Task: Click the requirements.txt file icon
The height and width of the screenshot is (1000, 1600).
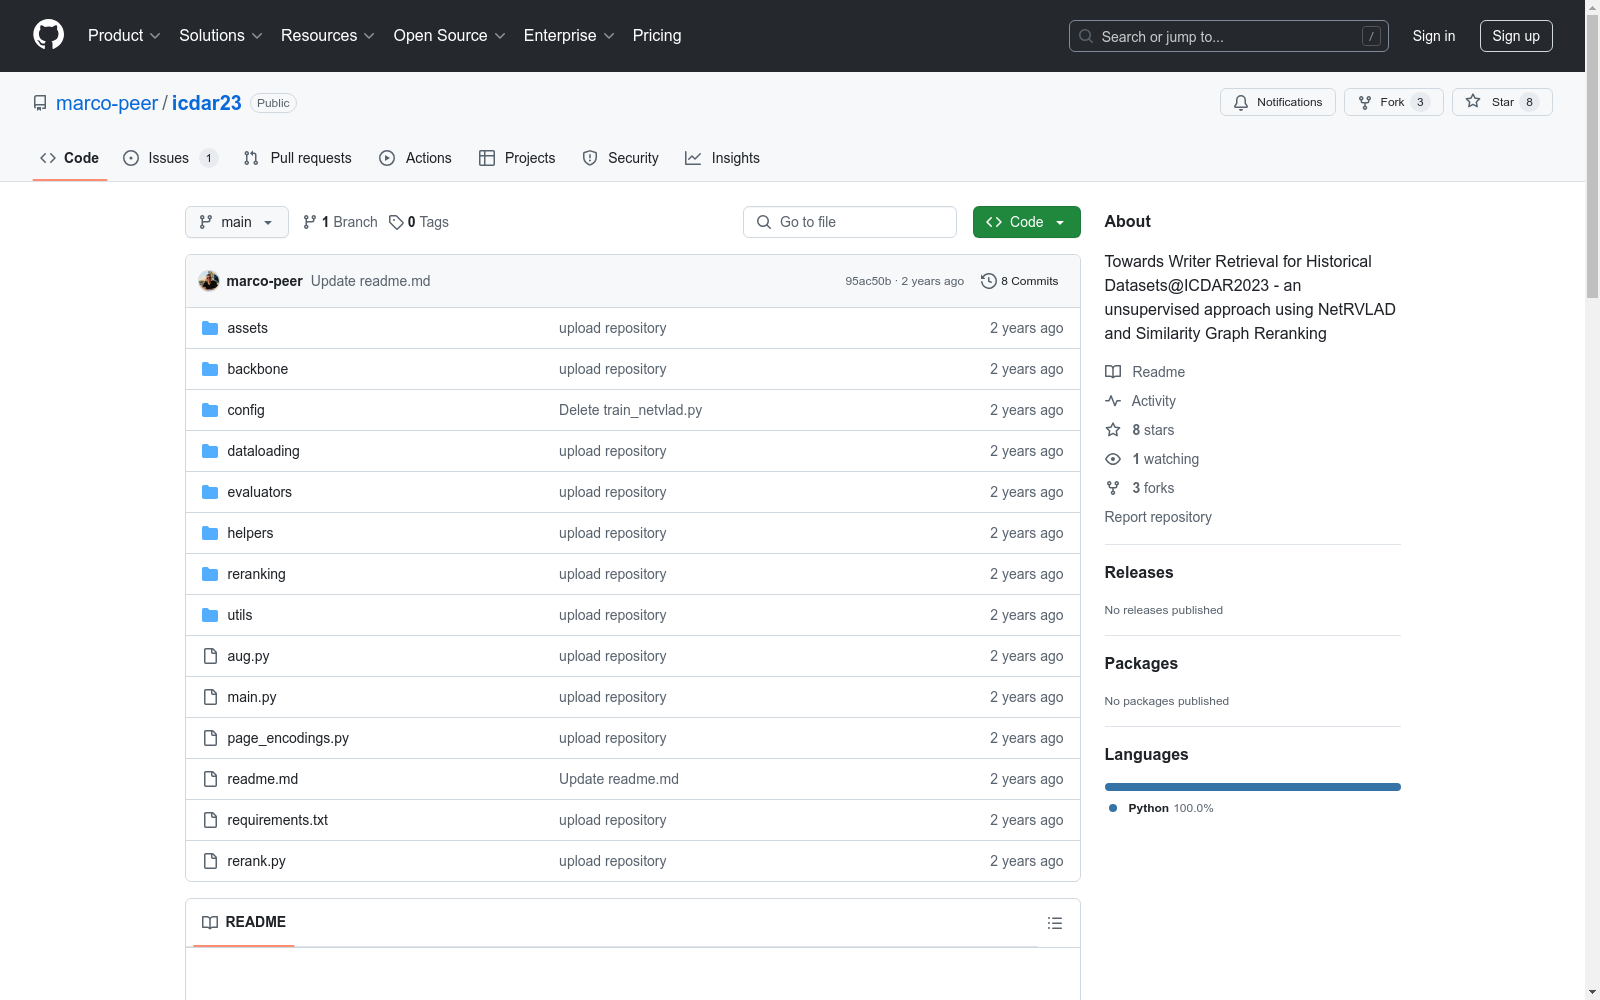Action: point(210,820)
